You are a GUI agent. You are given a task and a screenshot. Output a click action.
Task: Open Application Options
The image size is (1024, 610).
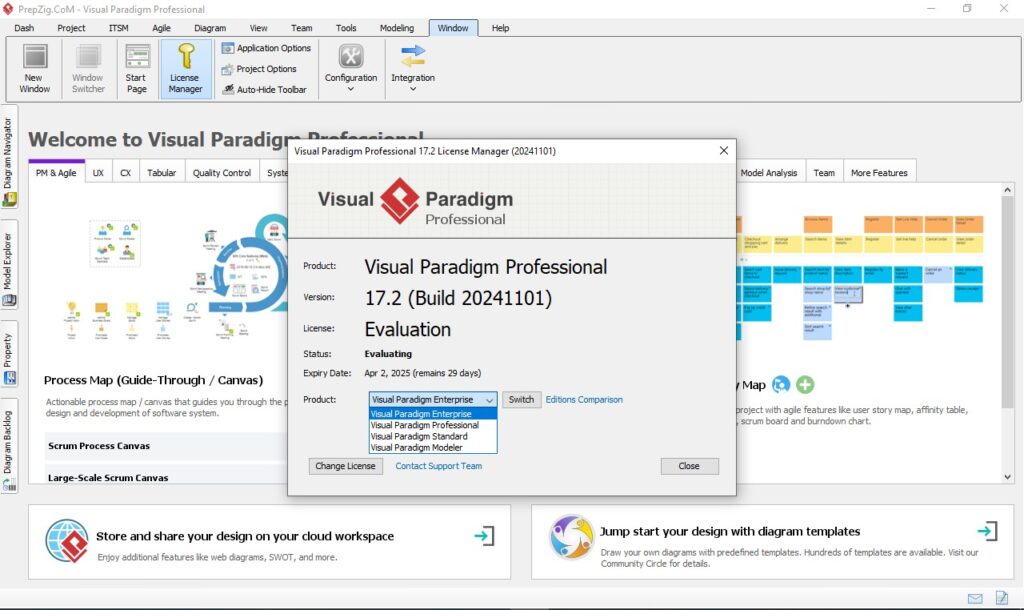click(266, 48)
